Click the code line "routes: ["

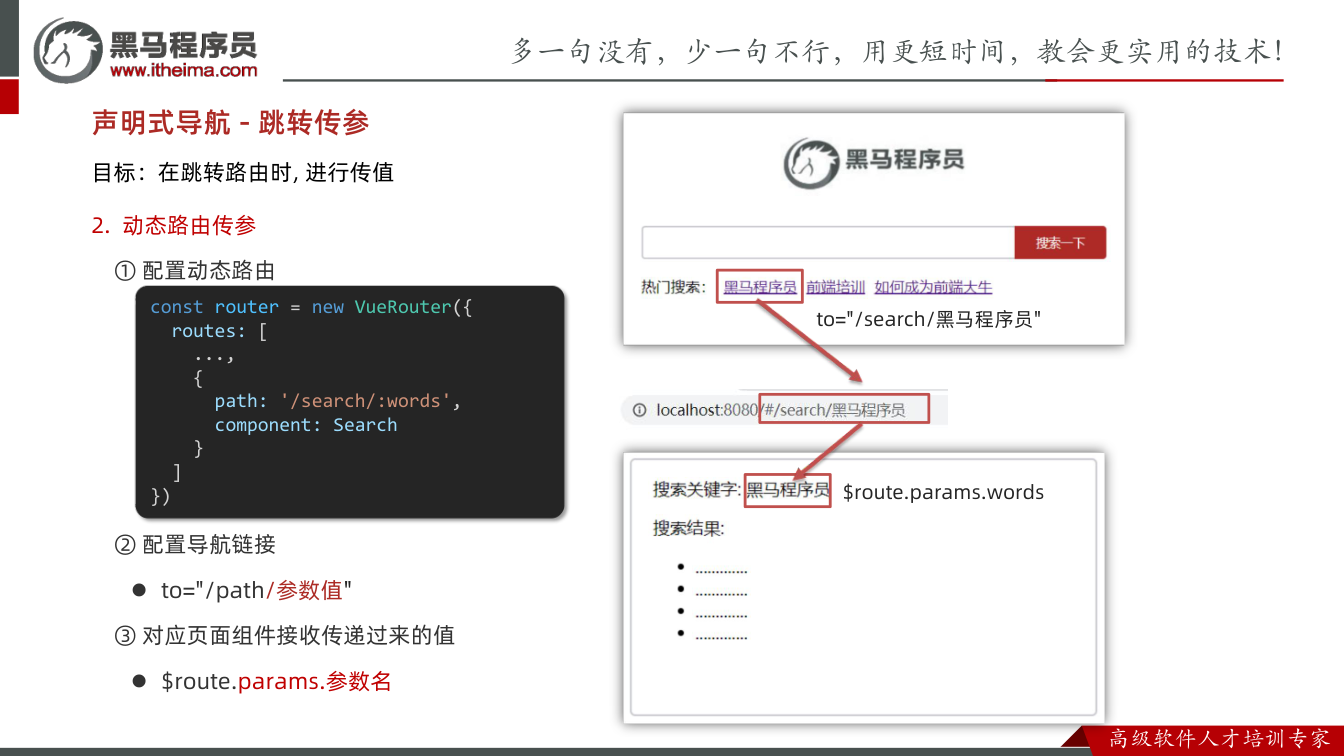[219, 331]
